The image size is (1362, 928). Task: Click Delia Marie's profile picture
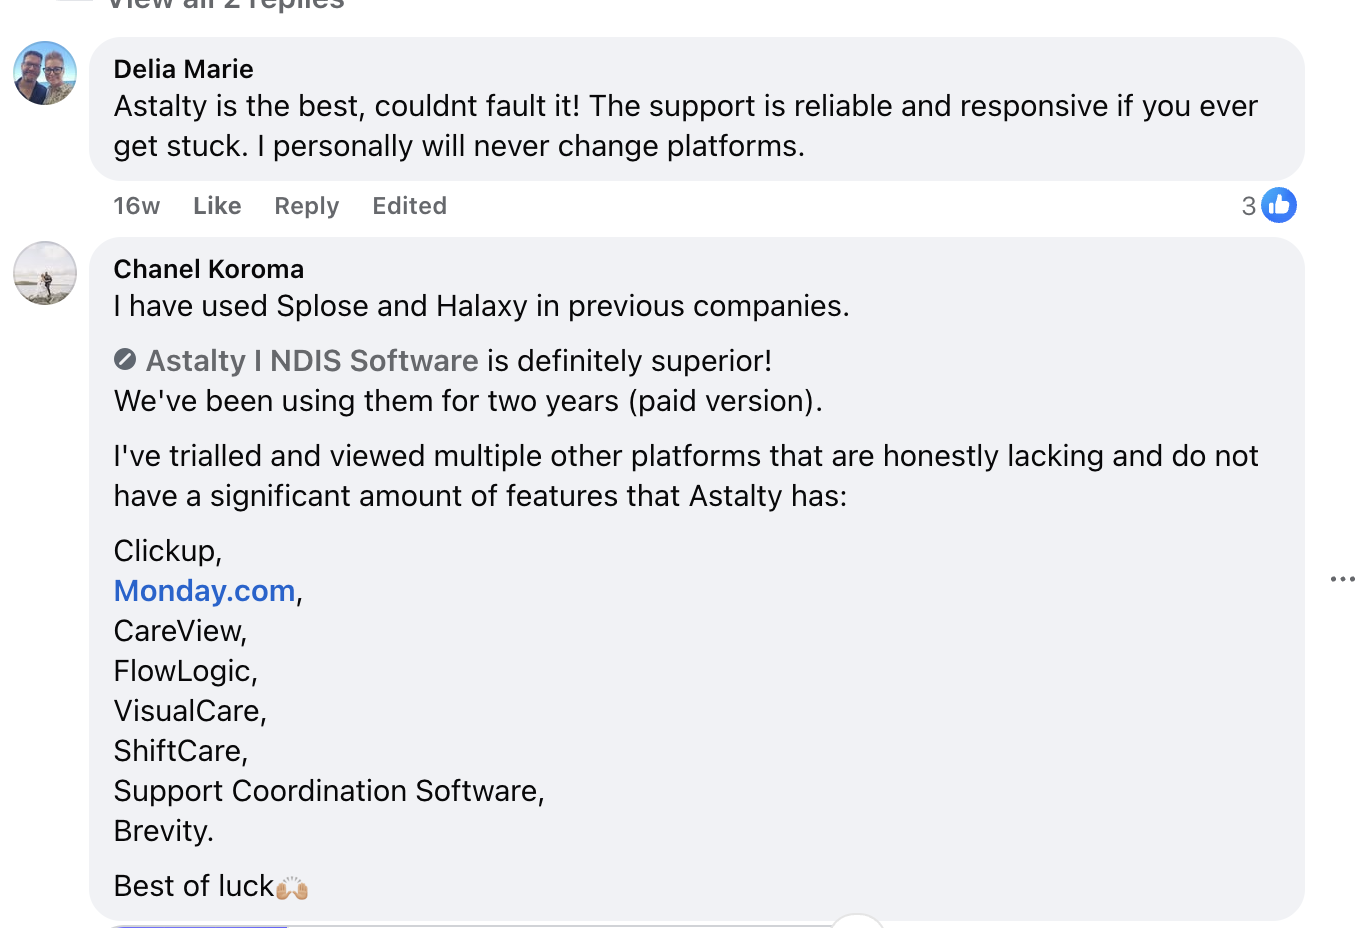44,72
